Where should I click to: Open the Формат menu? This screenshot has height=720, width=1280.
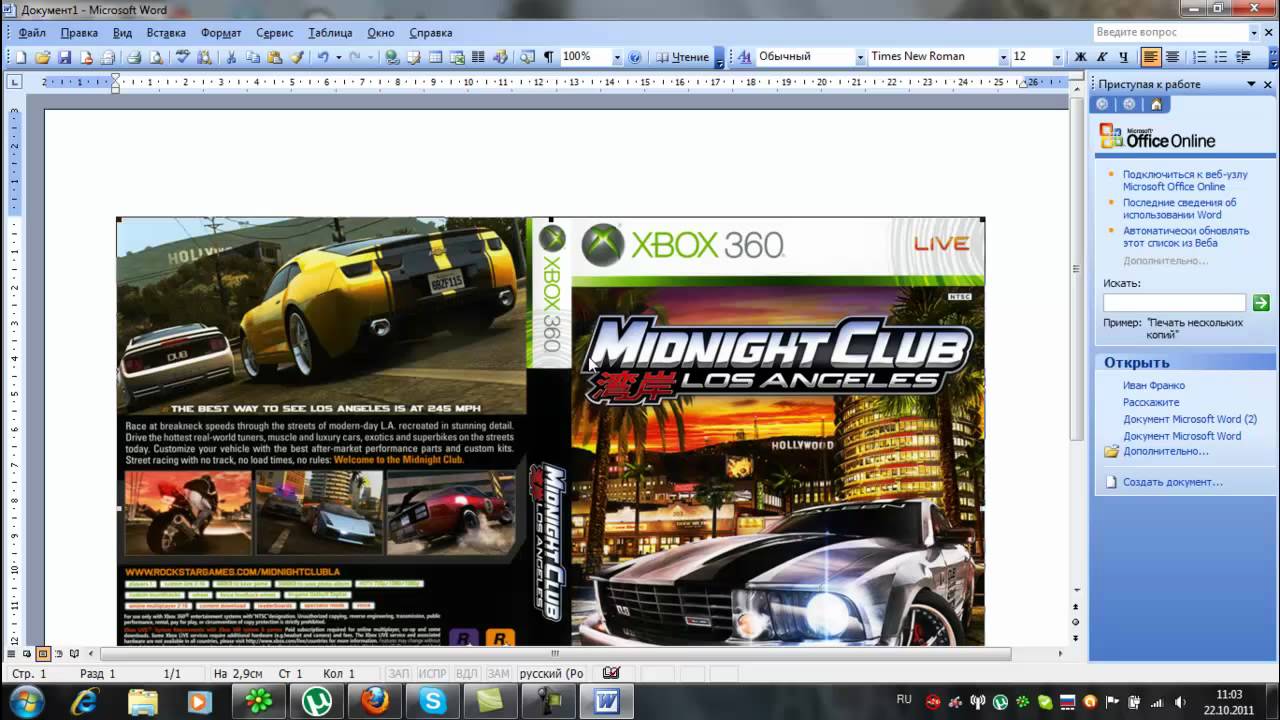[221, 33]
